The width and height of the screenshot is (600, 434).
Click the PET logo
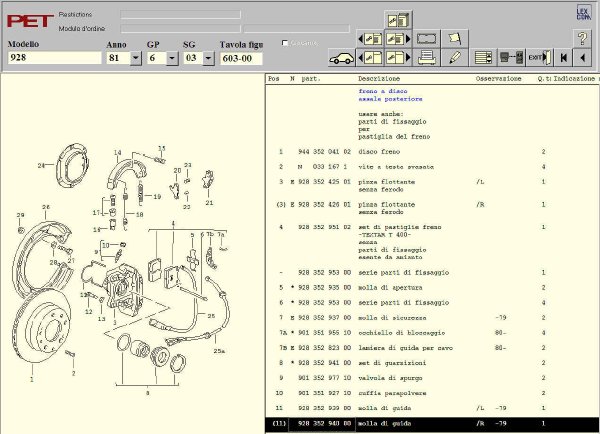pyautogui.click(x=30, y=21)
